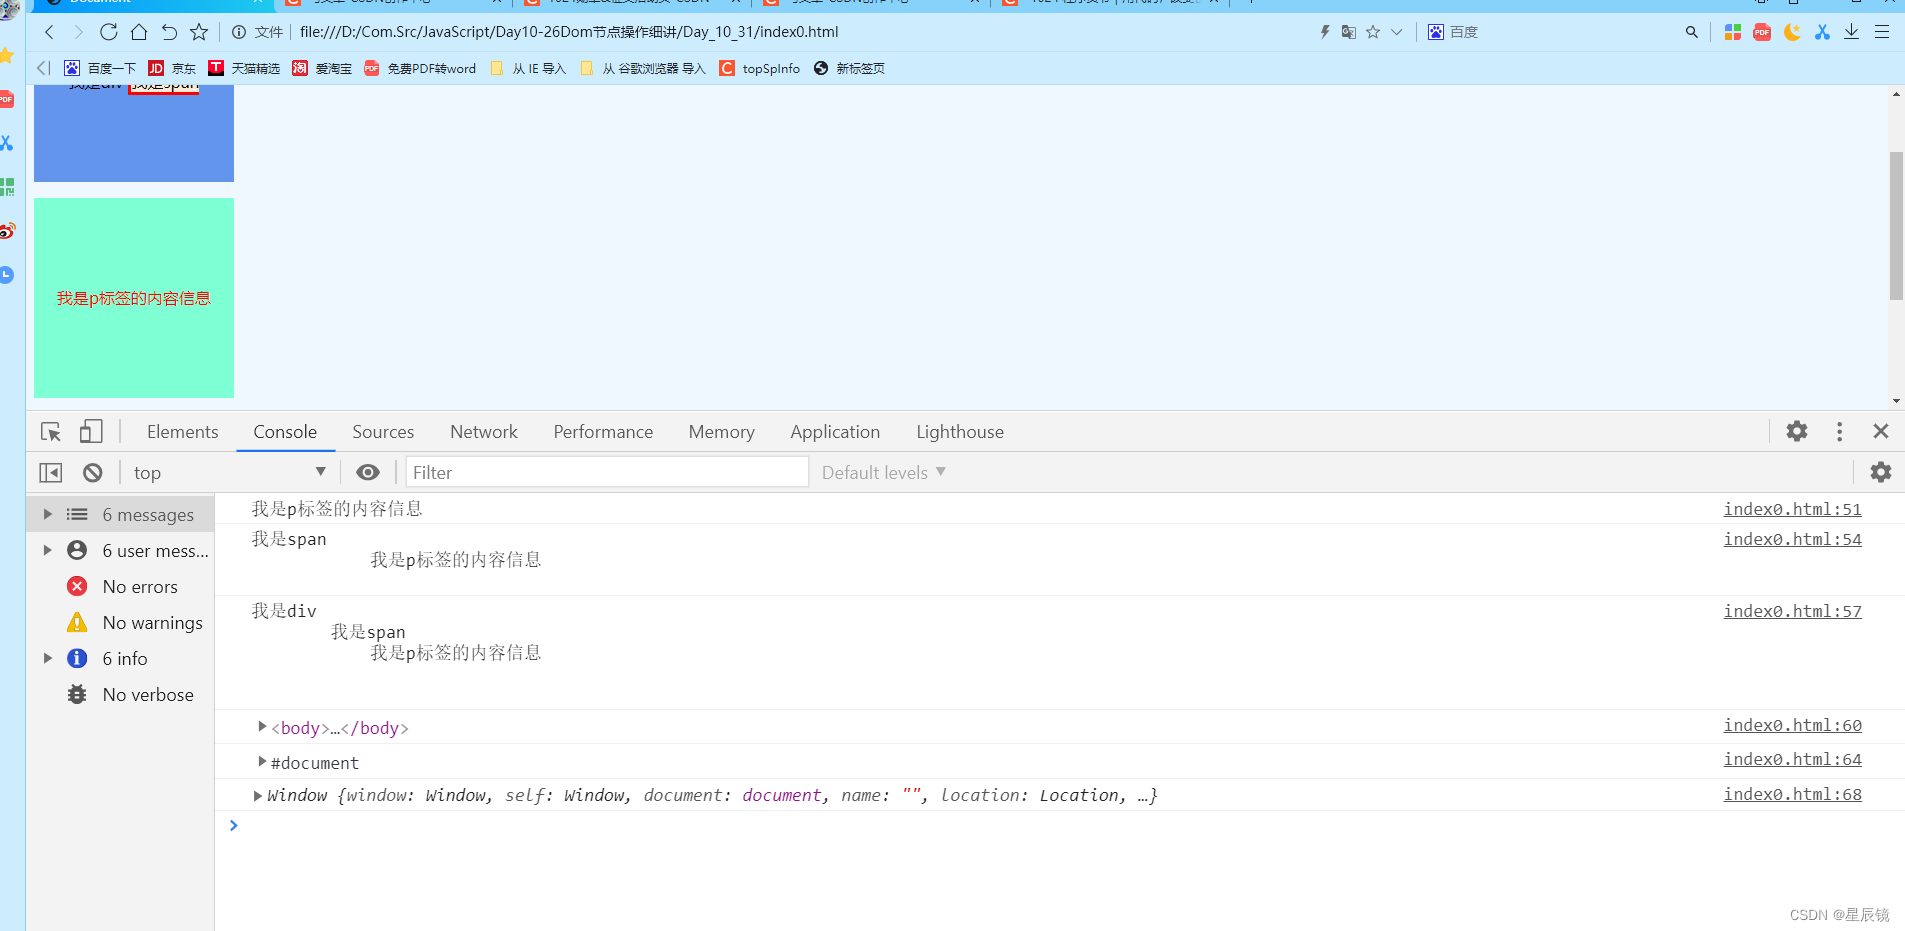Screen dimensions: 1905x931
Task: Open console settings gear
Action: (x=1881, y=472)
